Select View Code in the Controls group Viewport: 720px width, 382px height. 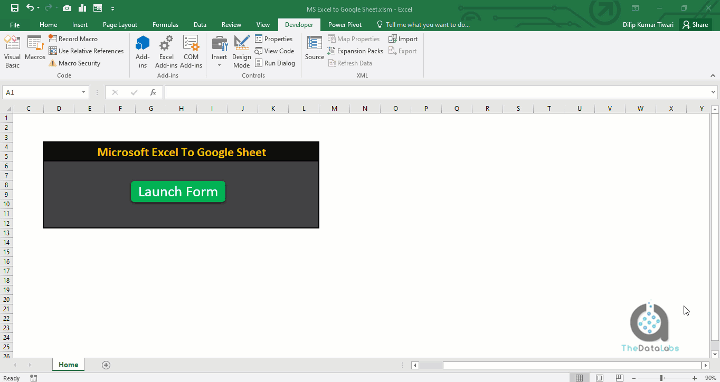[275, 51]
